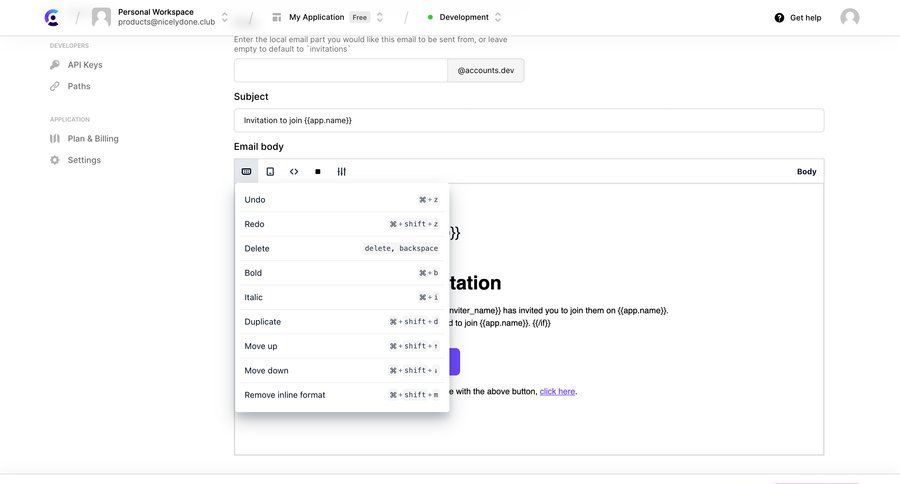Screen dimensions: 900x484
Task: Click the application icon beside My Application
Action: coord(277,17)
